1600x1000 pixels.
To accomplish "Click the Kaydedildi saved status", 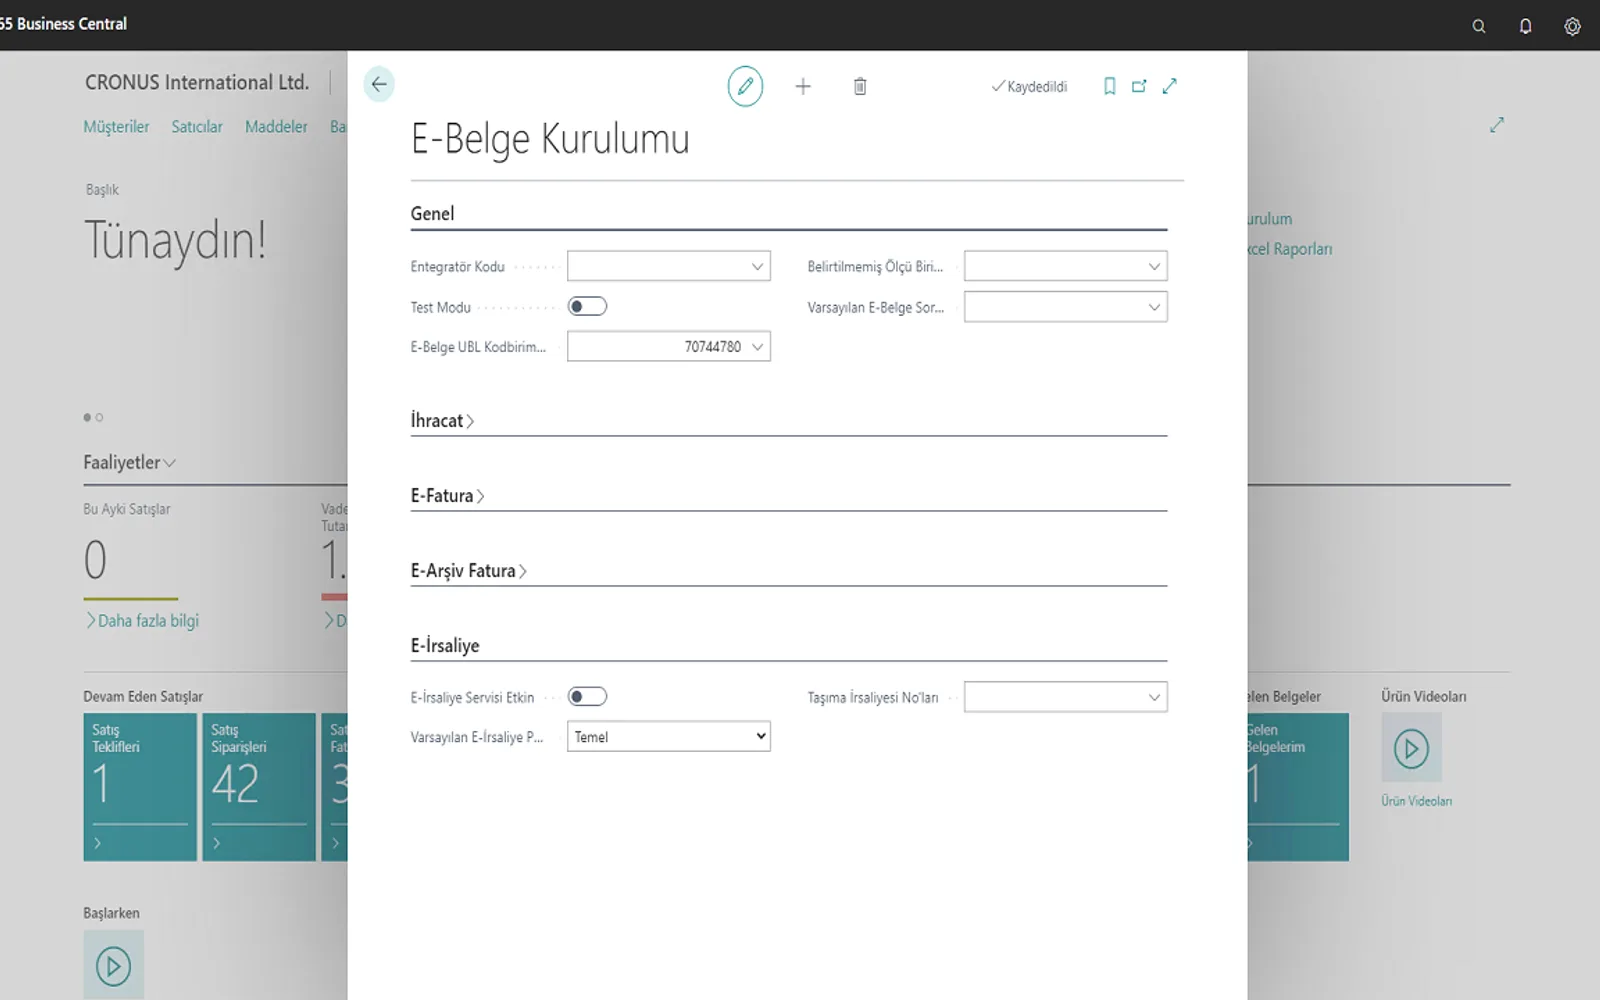I will tap(1029, 87).
